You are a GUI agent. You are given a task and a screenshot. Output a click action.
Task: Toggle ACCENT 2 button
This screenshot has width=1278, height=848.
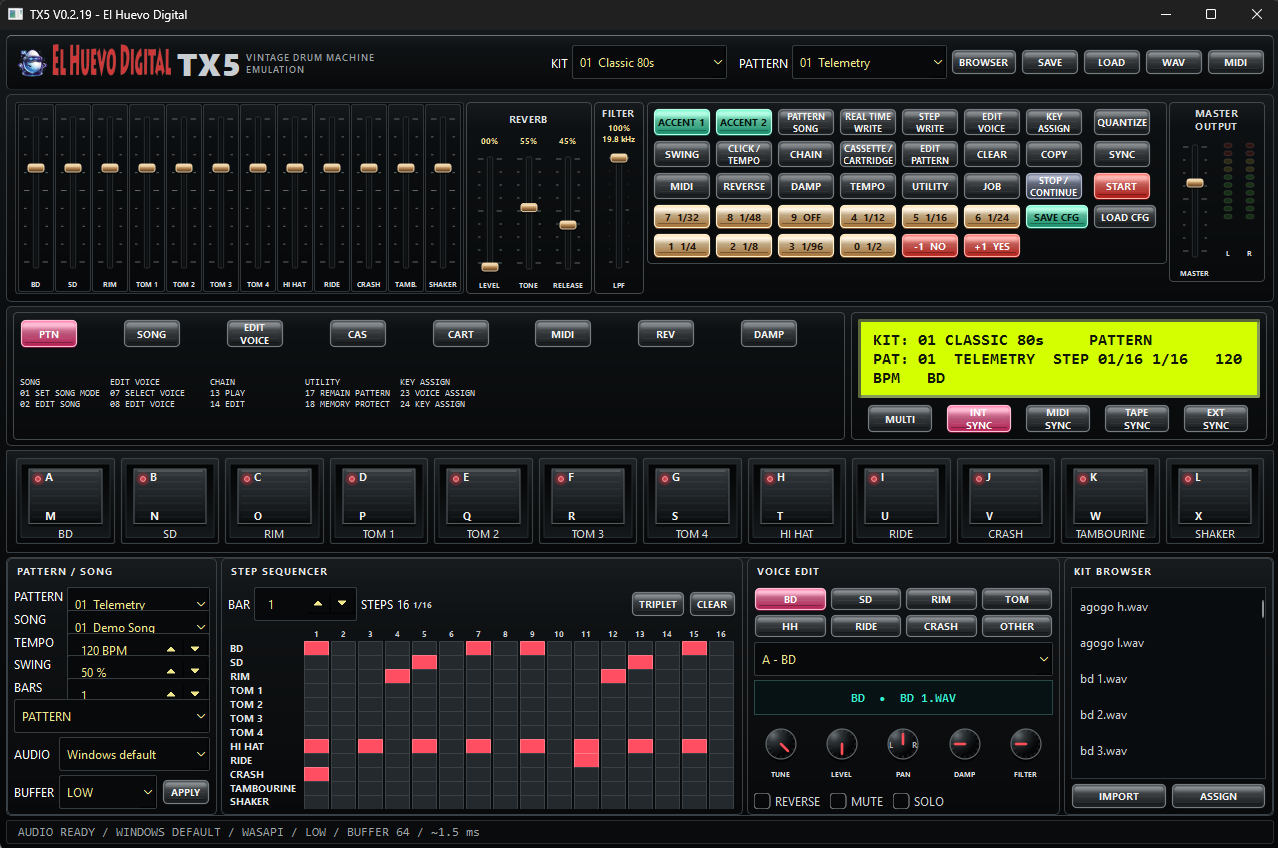pos(744,122)
